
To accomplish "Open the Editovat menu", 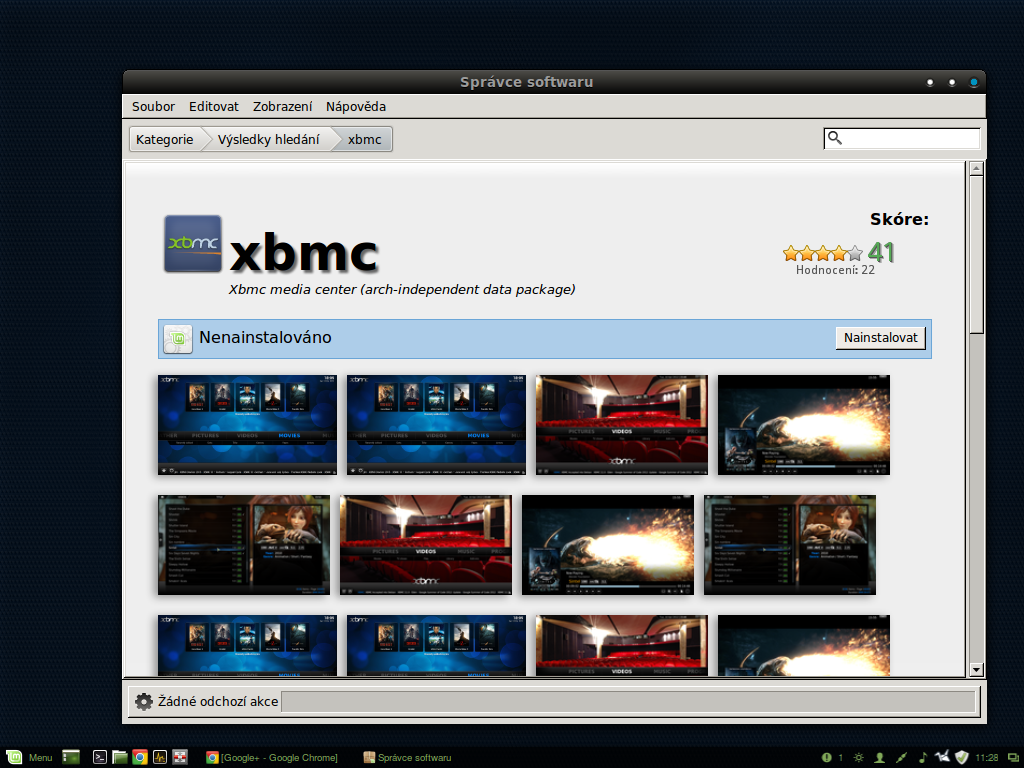I will pyautogui.click(x=214, y=106).
